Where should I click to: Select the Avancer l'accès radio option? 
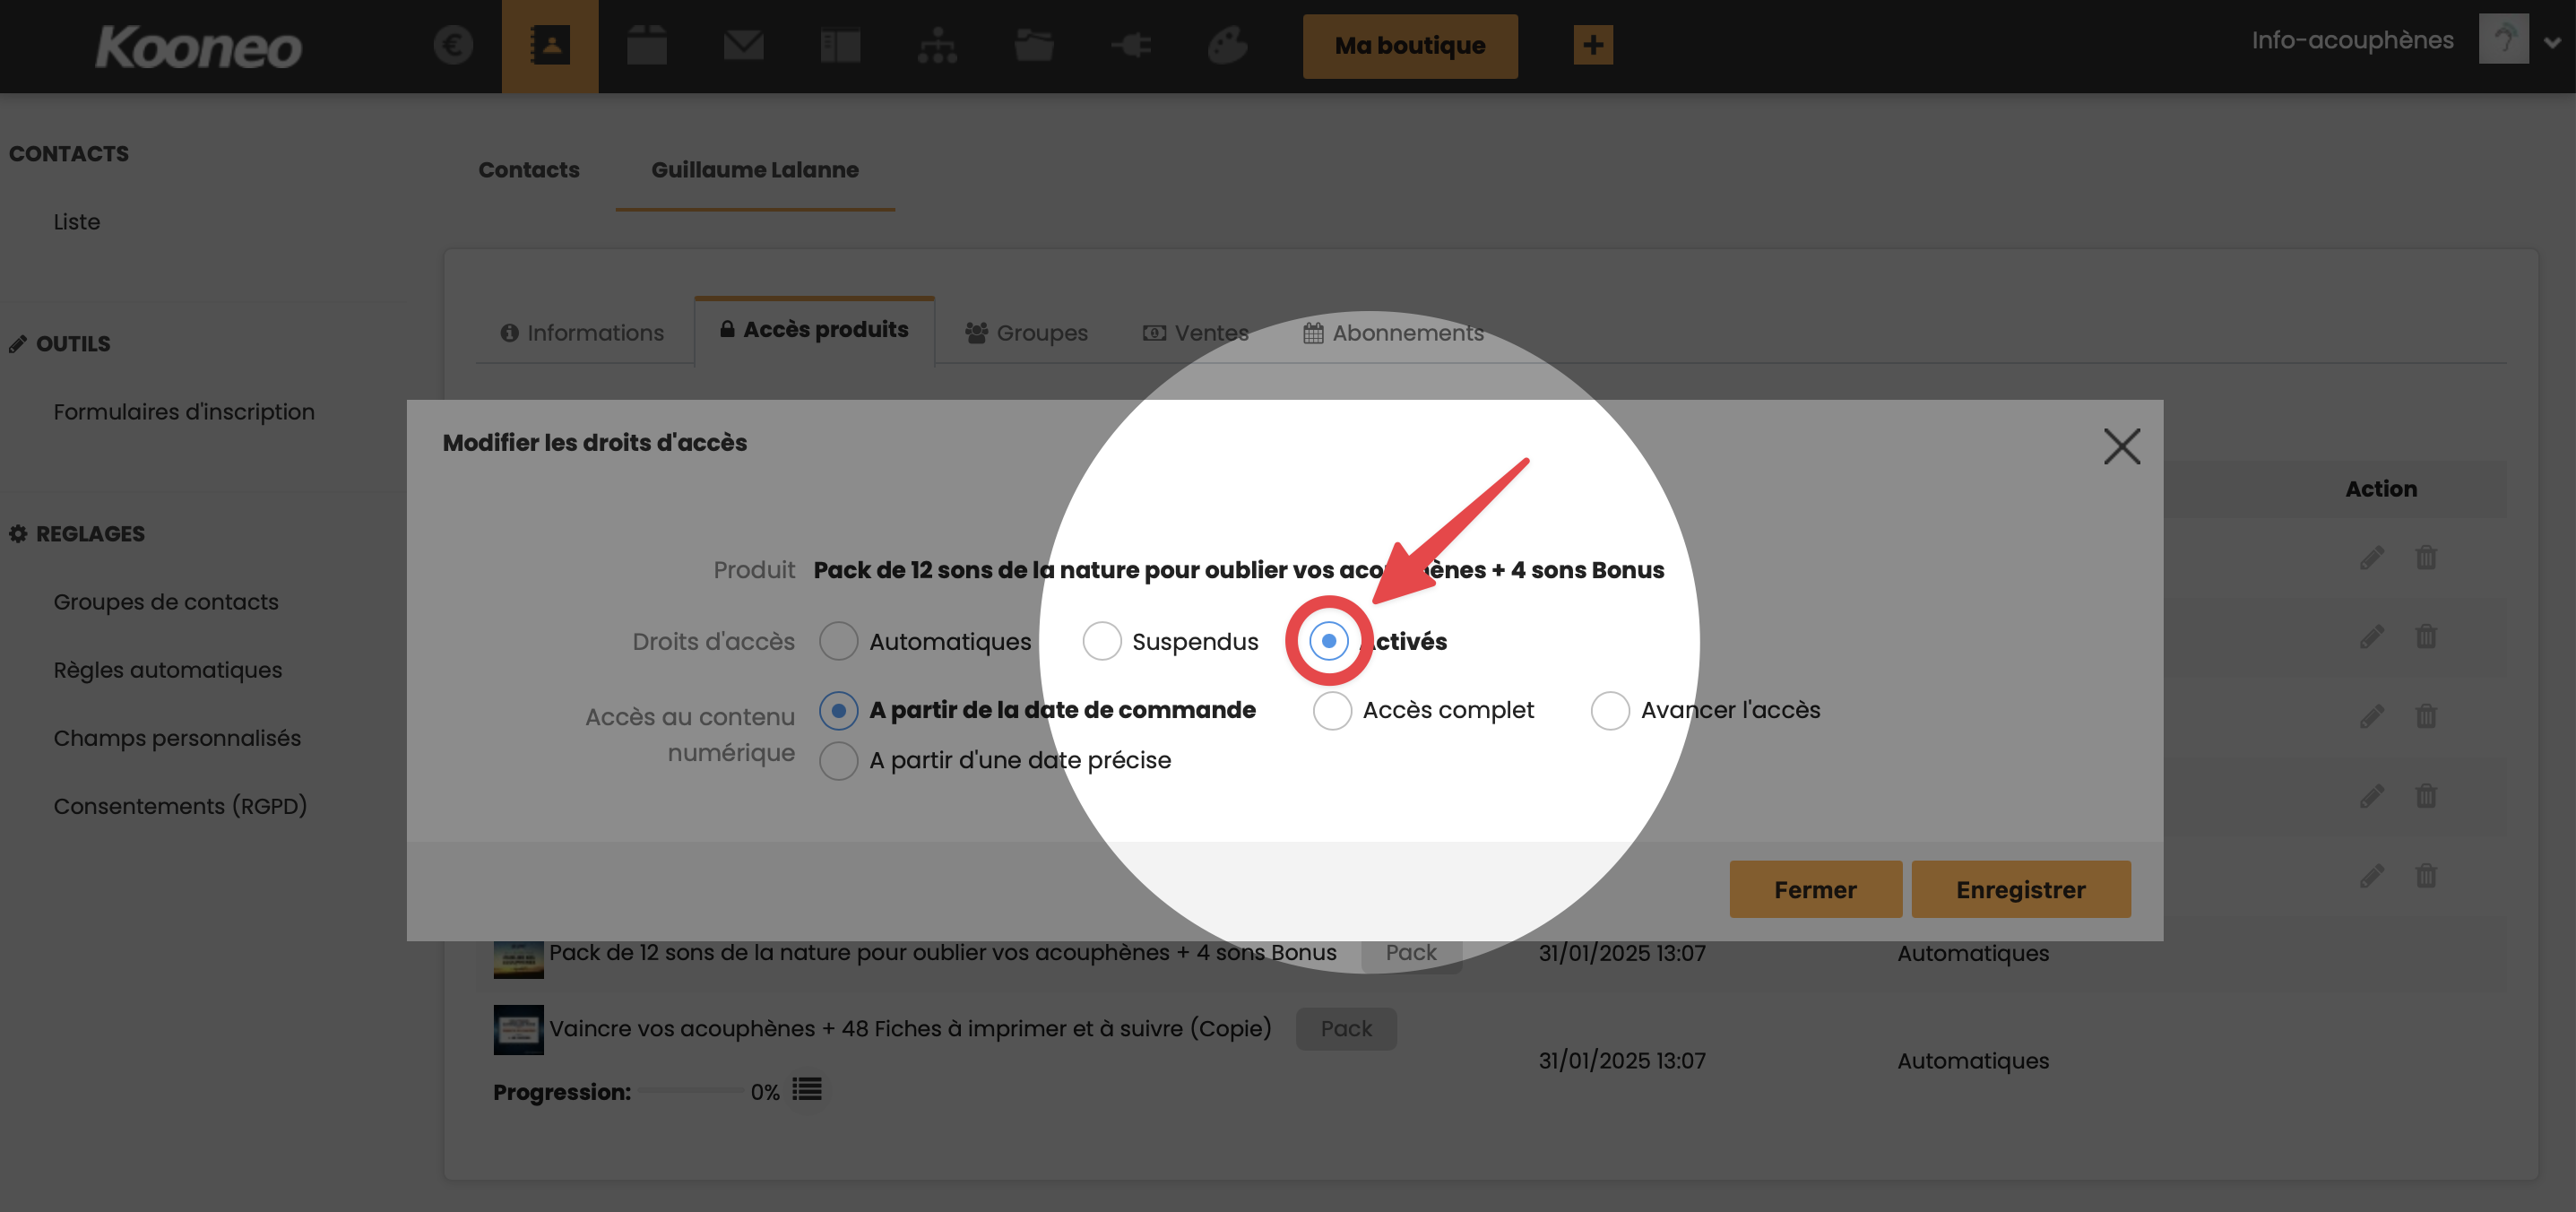(1611, 710)
